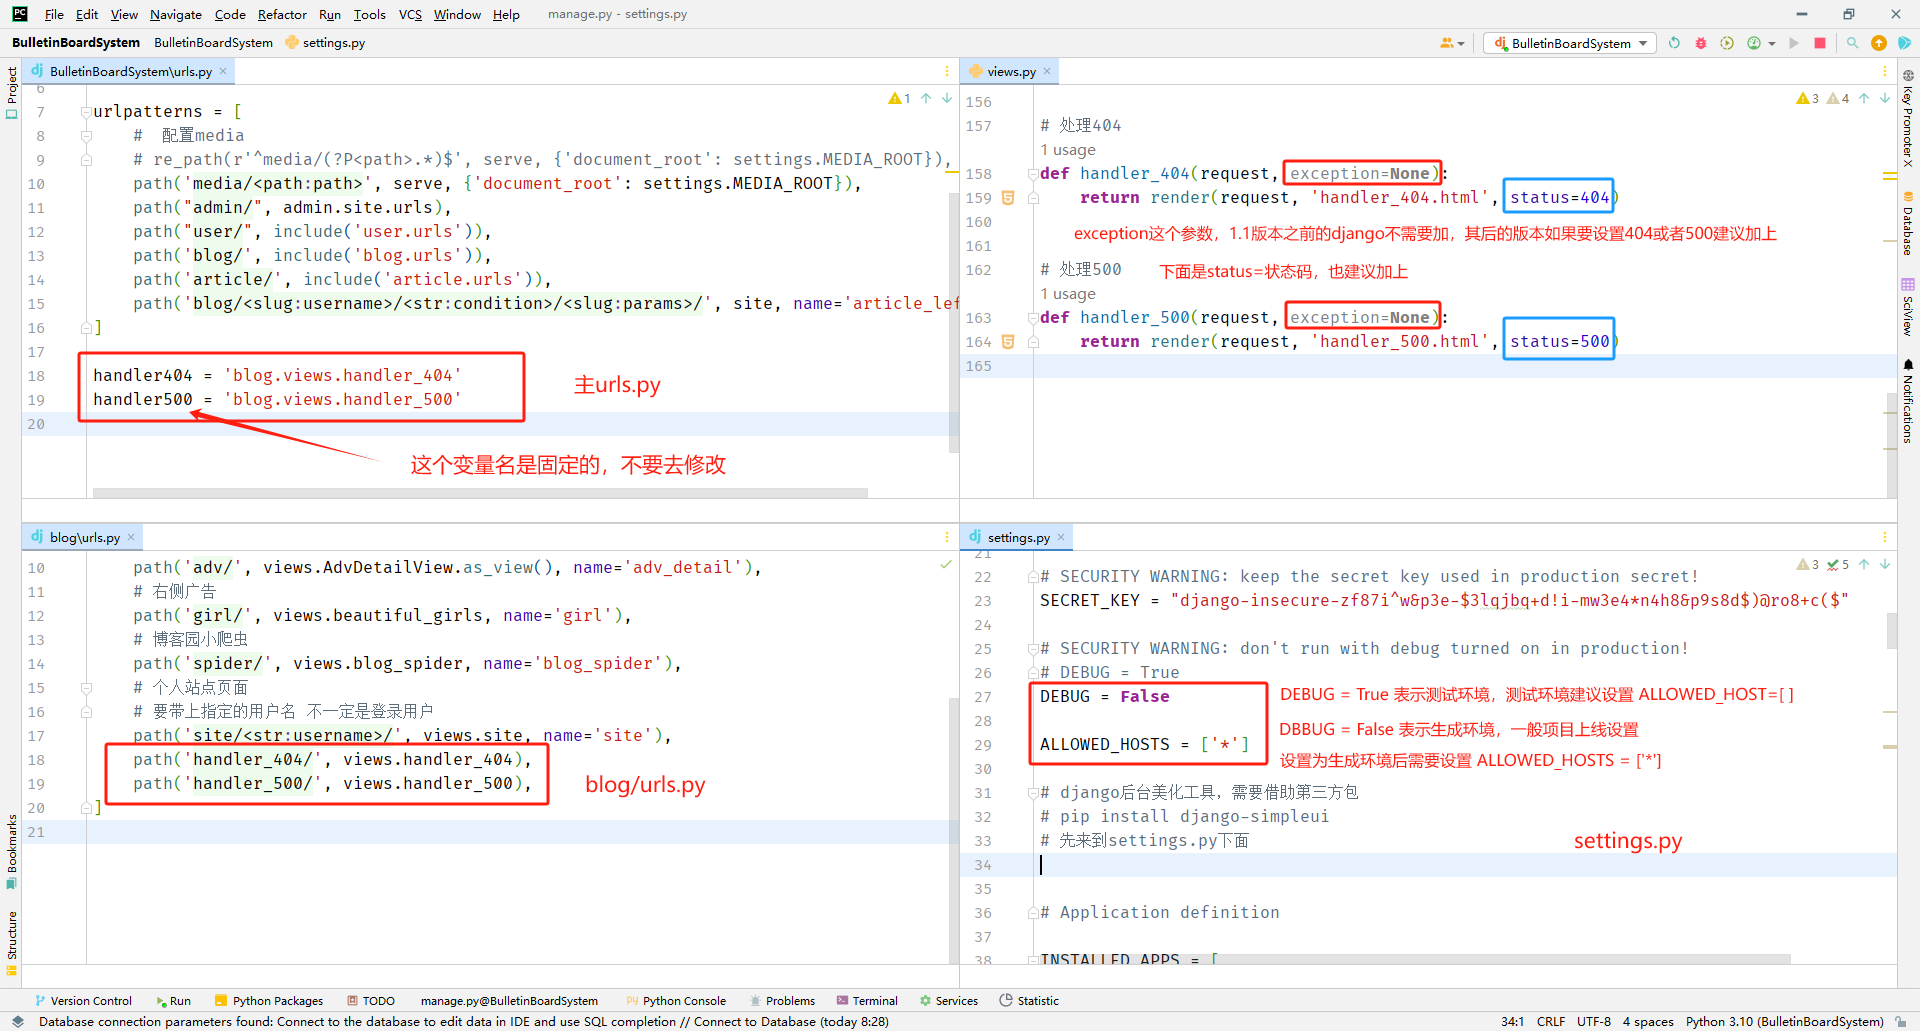The image size is (1920, 1031).
Task: Open the TODO tool window
Action: click(x=371, y=1000)
